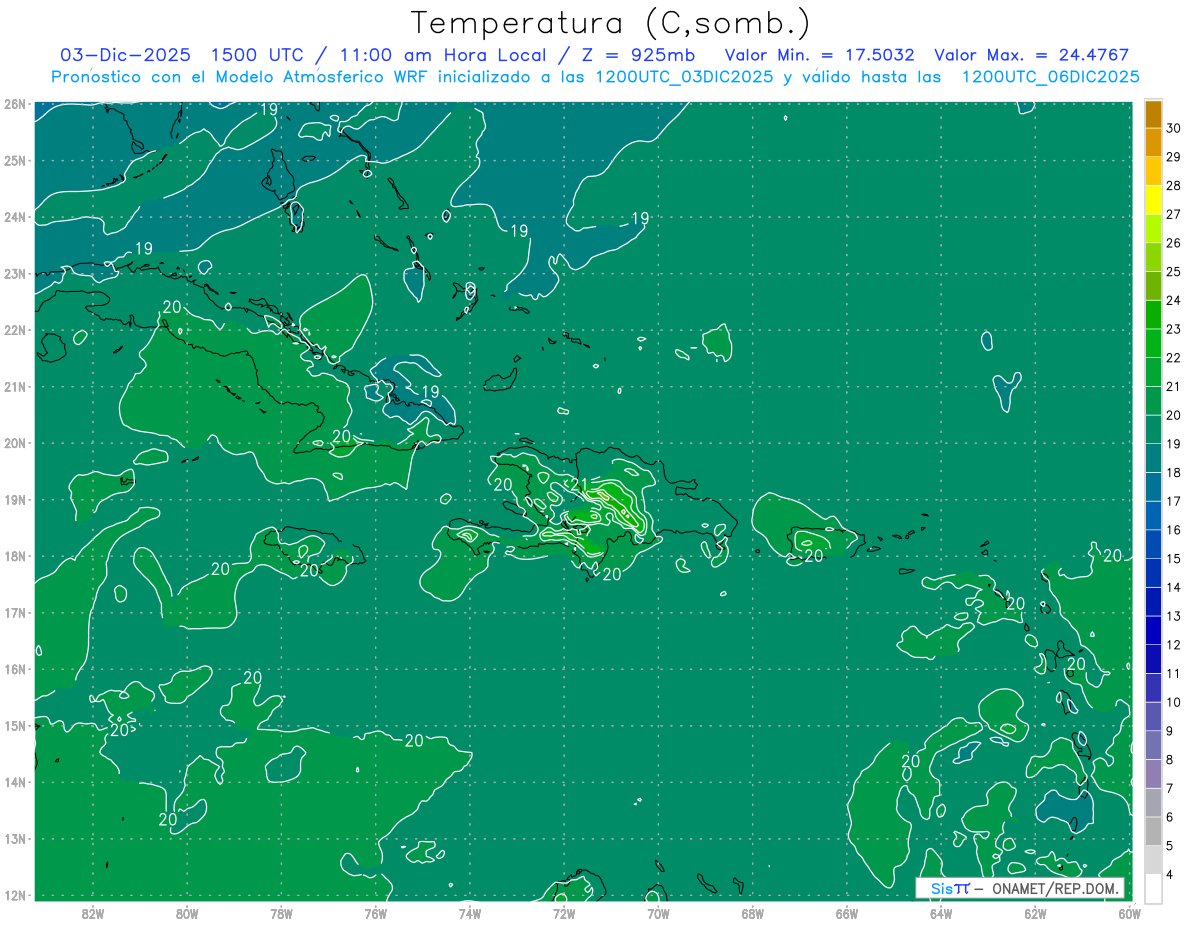Click the ONAMET/REP.DOM. logo box

click(1020, 888)
